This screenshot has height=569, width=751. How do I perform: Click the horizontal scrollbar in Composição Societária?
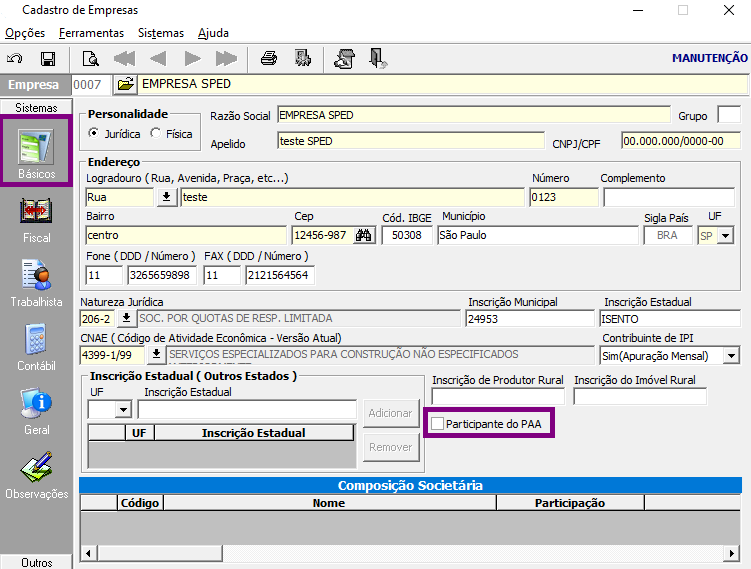[x=410, y=553]
